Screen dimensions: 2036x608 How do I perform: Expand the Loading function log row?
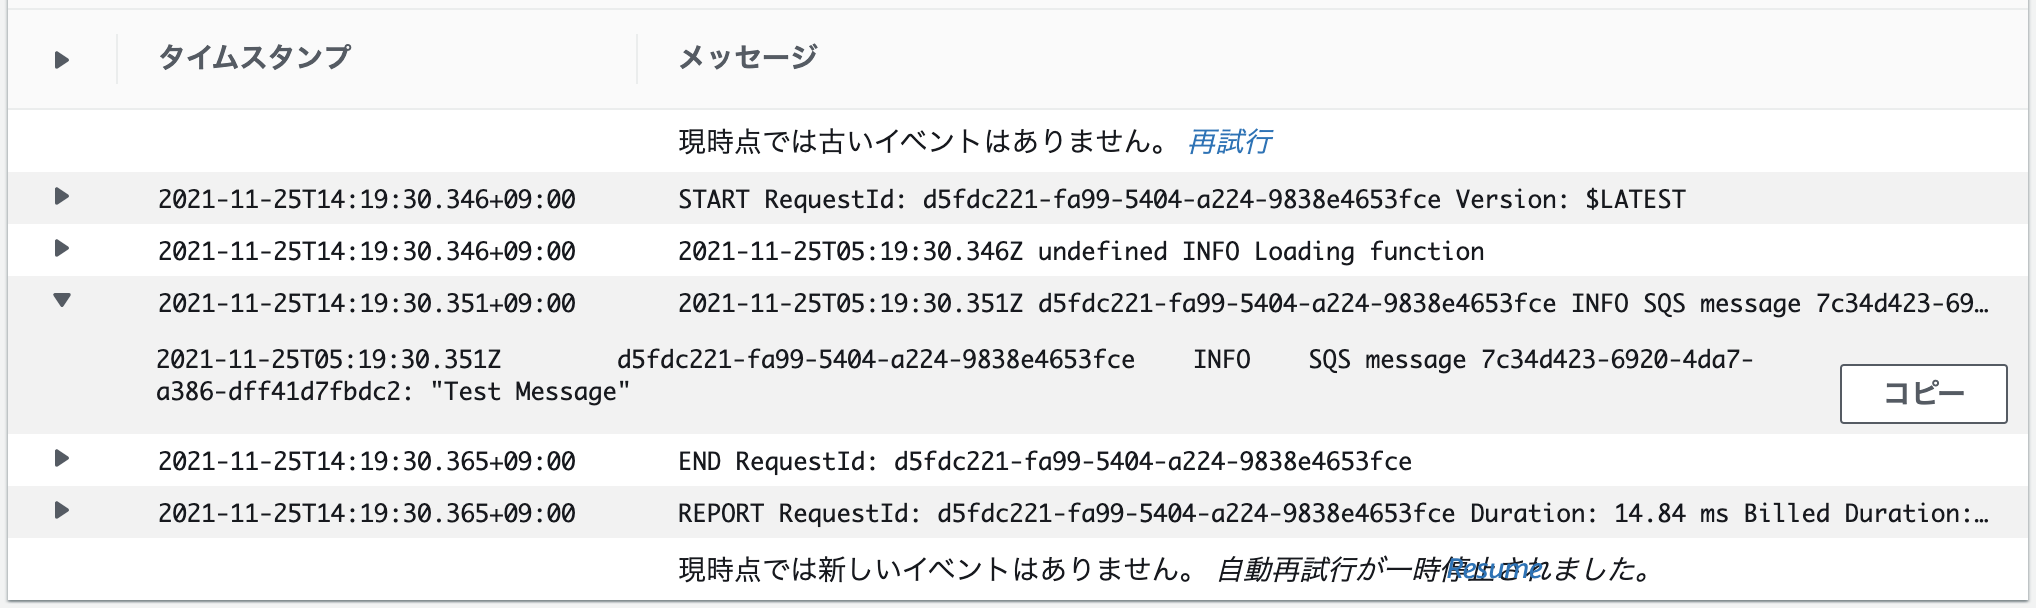(x=62, y=249)
